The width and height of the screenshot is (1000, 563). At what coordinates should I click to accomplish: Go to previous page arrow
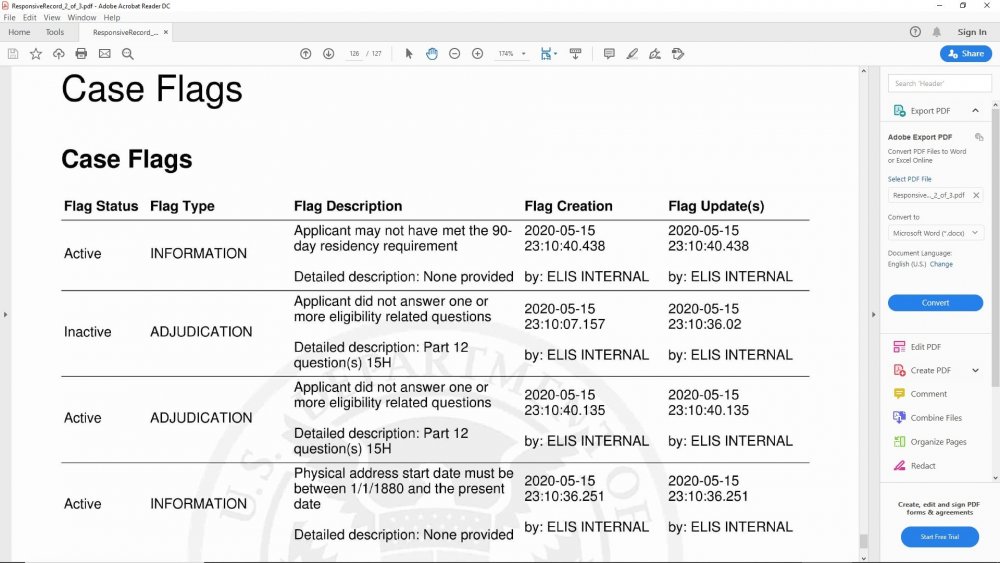click(305, 54)
